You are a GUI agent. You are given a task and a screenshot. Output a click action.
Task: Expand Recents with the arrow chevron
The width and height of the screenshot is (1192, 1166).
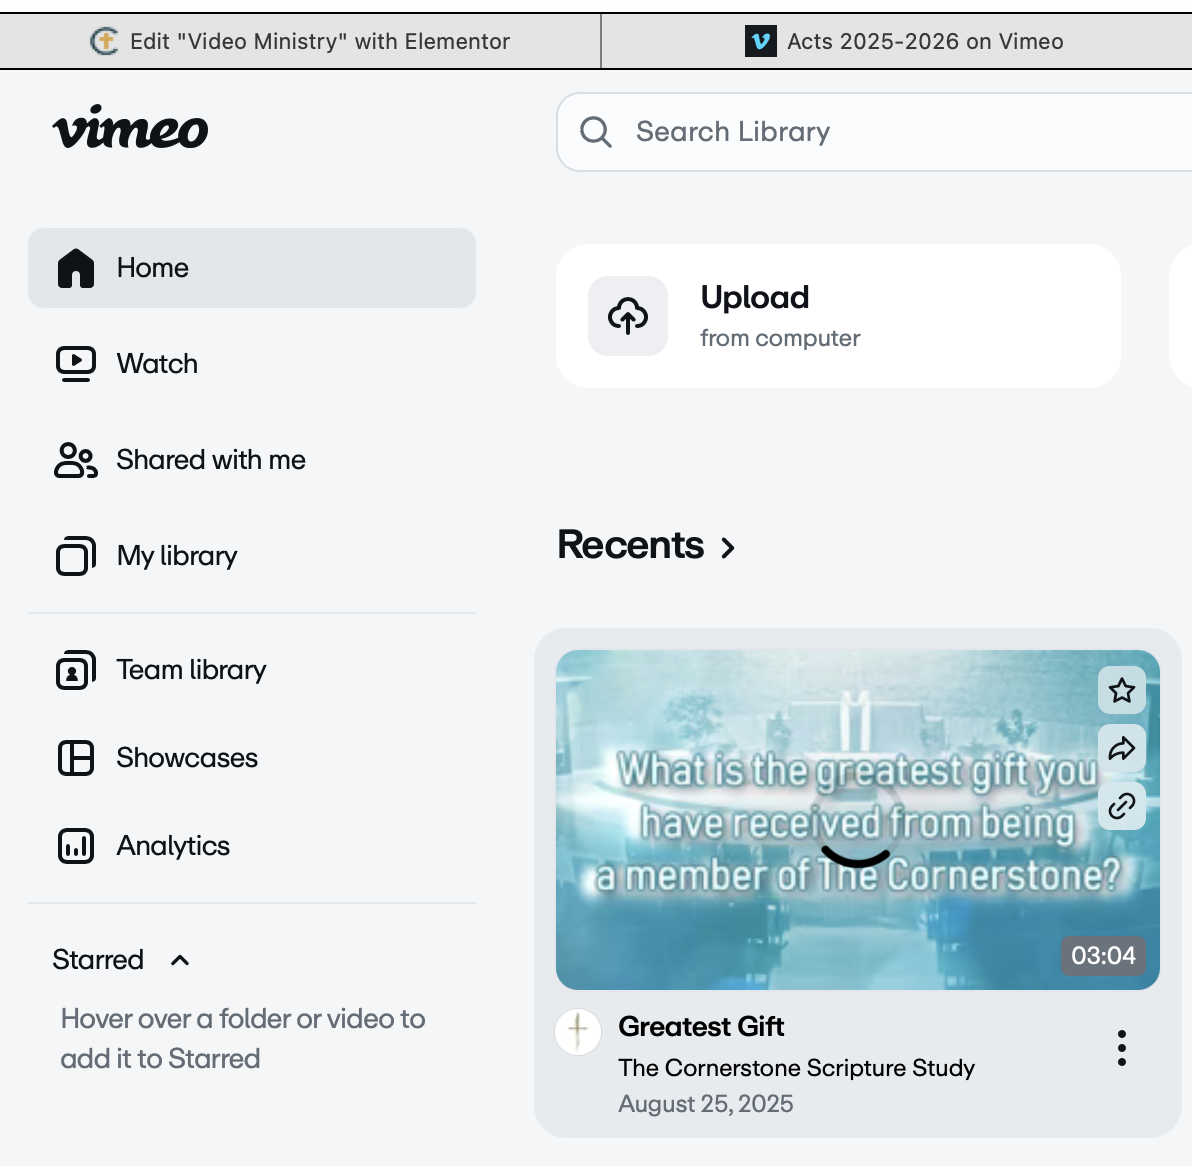point(728,547)
